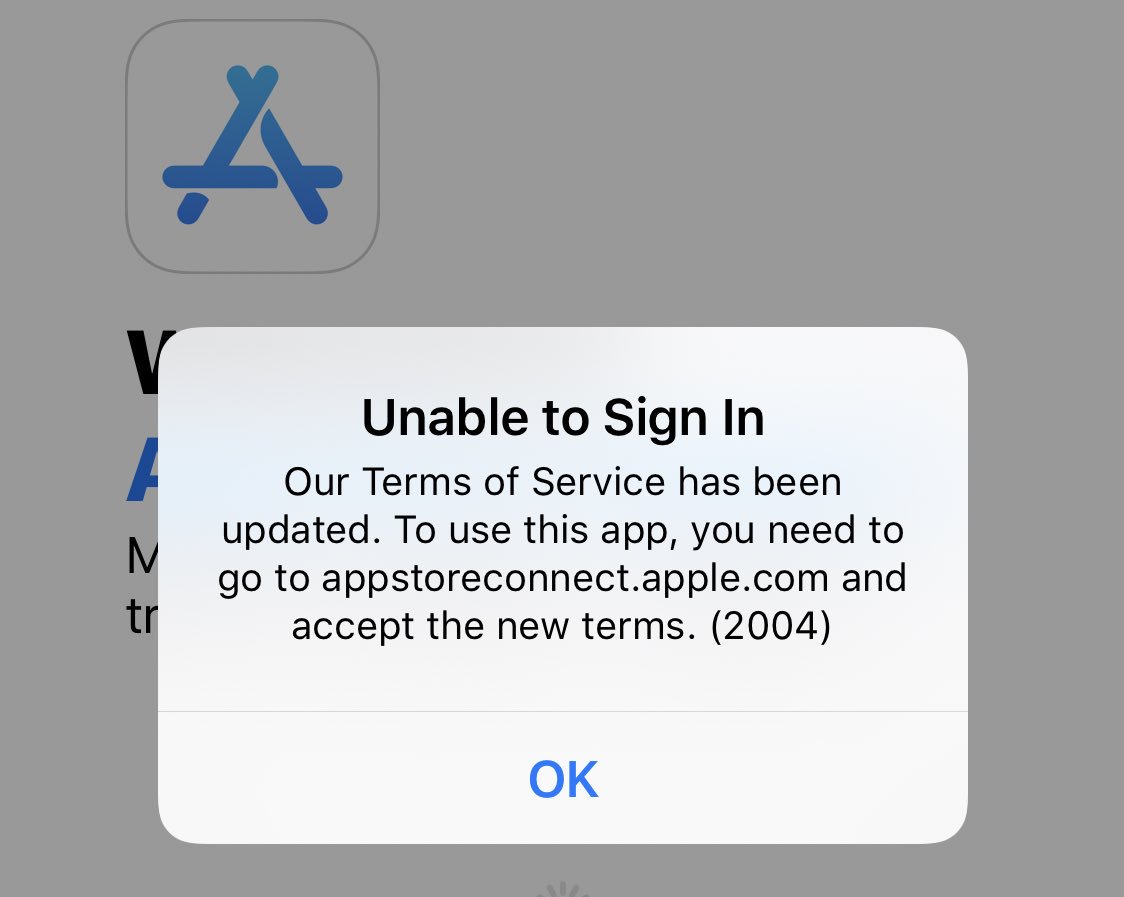The height and width of the screenshot is (897, 1124).
Task: Tap the OK button in alert
Action: (563, 779)
